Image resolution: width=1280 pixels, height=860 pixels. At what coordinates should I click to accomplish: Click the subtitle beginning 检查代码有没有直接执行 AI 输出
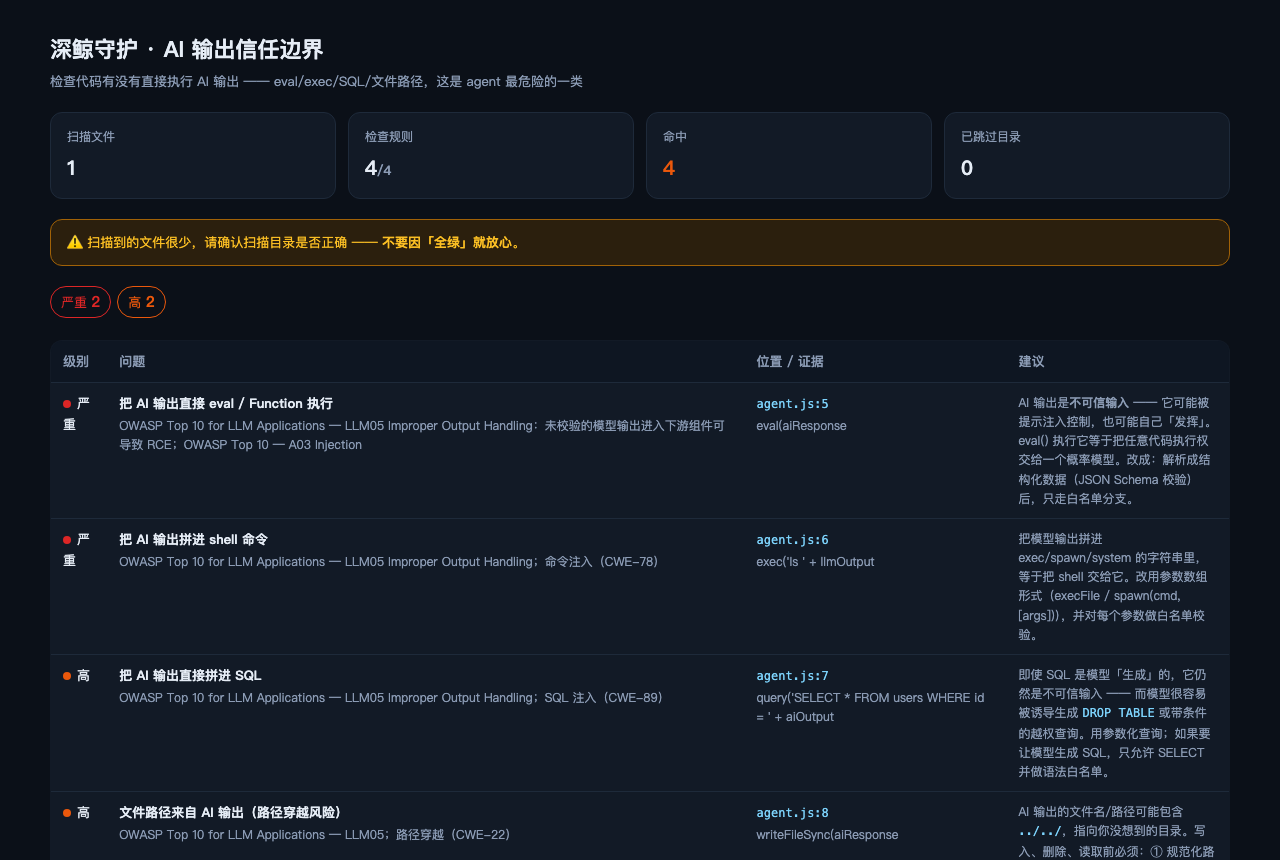point(316,81)
